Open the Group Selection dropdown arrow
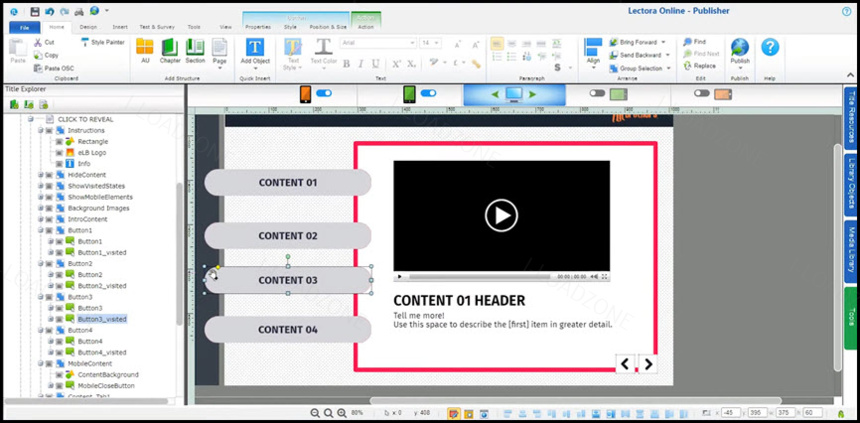Screen dimensions: 860x423 click(x=668, y=69)
